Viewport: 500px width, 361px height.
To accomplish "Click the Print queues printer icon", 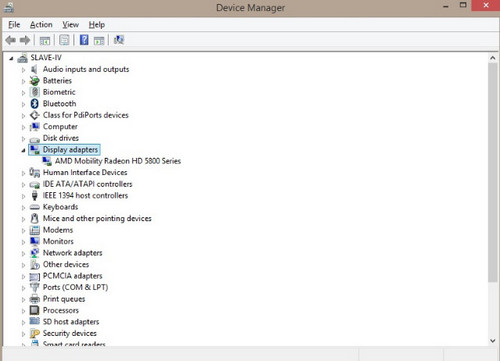I will (x=34, y=299).
